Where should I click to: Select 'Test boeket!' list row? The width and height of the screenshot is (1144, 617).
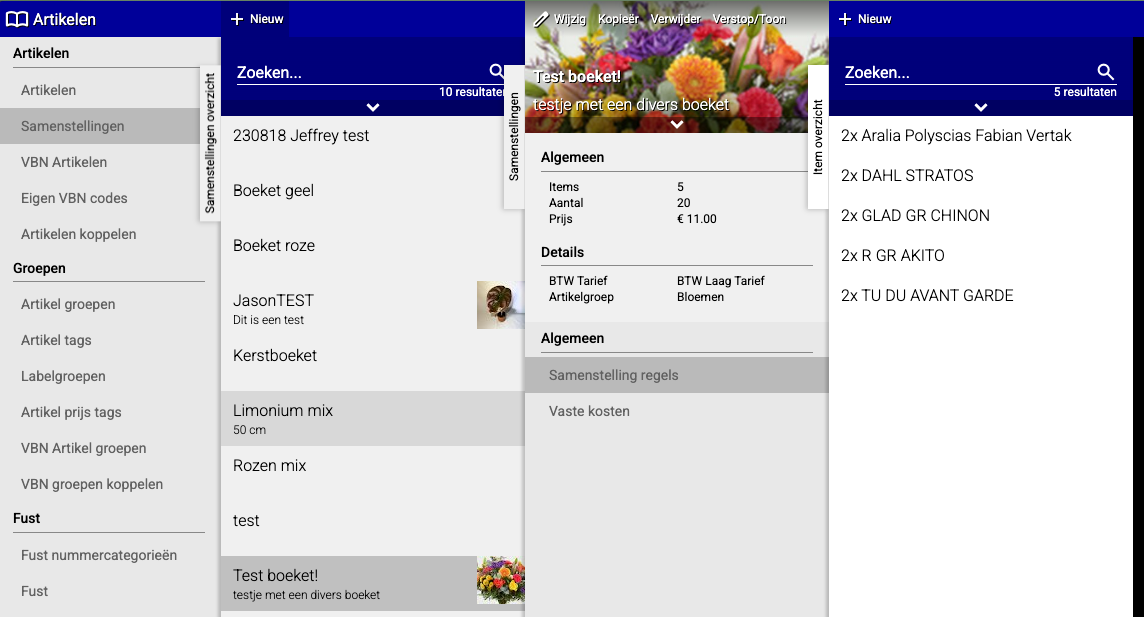coord(373,583)
